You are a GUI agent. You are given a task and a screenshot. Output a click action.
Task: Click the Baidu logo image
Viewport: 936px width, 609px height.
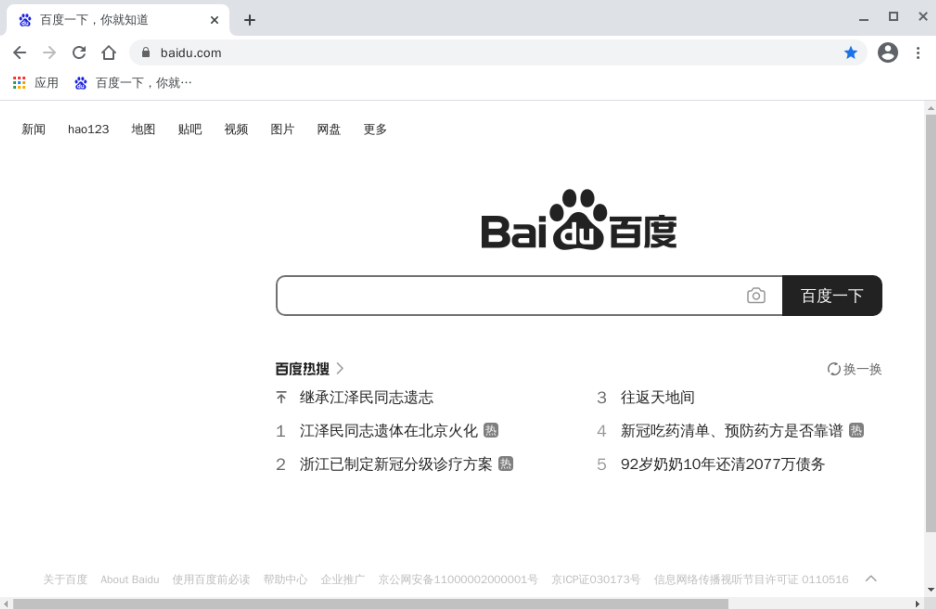tap(578, 220)
